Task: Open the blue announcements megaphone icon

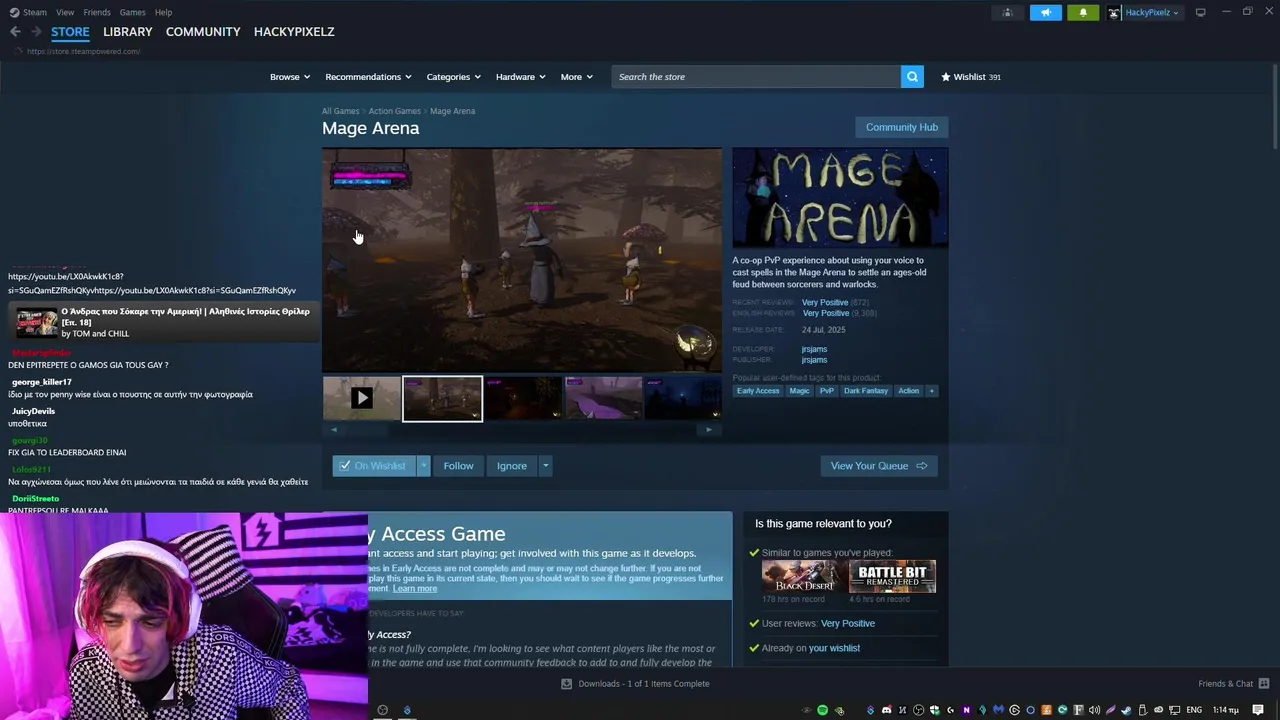Action: click(x=1045, y=13)
